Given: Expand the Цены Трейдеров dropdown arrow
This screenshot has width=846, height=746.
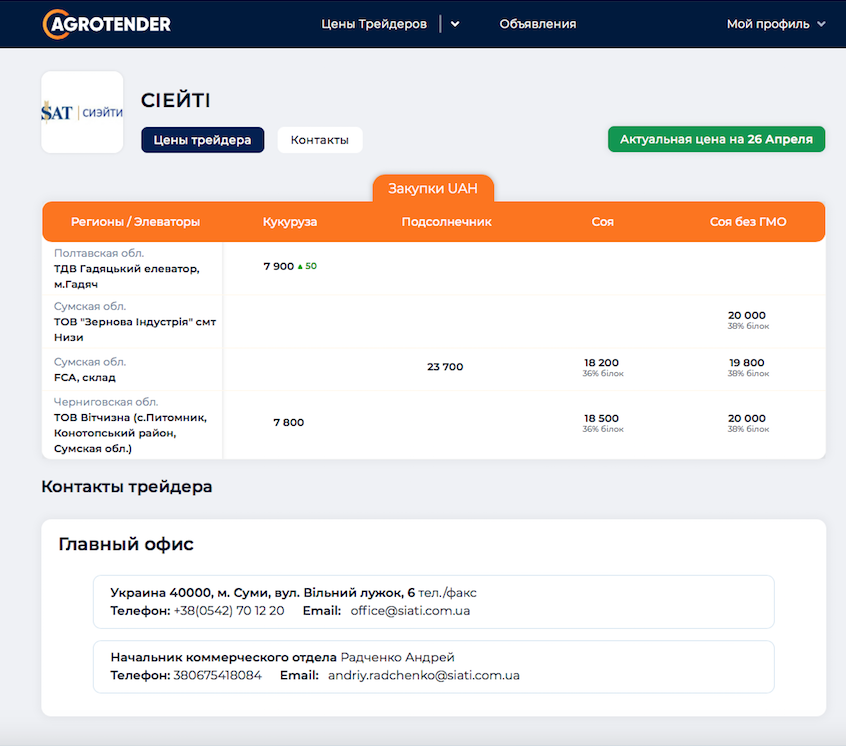Looking at the screenshot, I should coord(455,24).
